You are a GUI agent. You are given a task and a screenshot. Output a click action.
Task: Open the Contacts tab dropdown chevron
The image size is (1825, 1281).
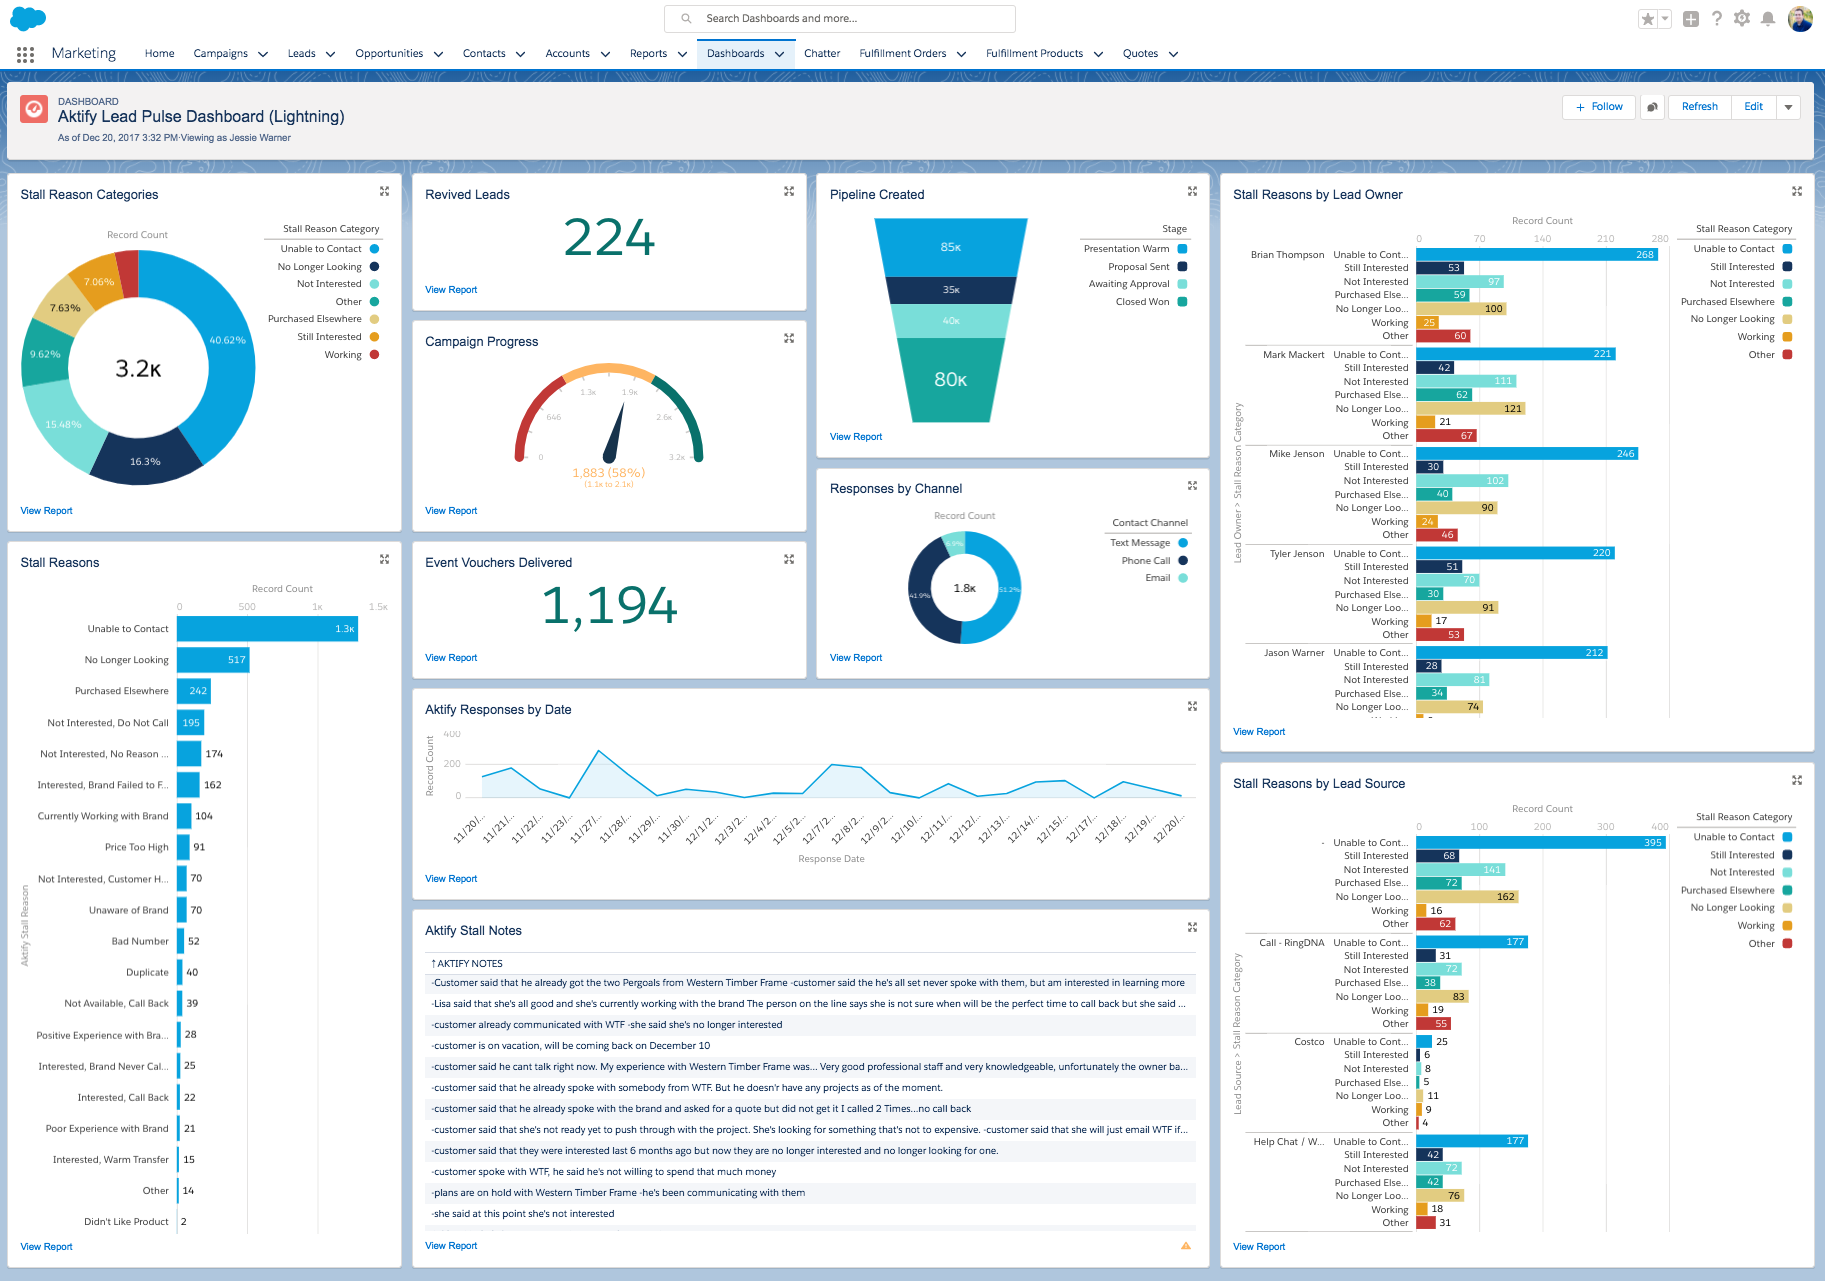[520, 54]
